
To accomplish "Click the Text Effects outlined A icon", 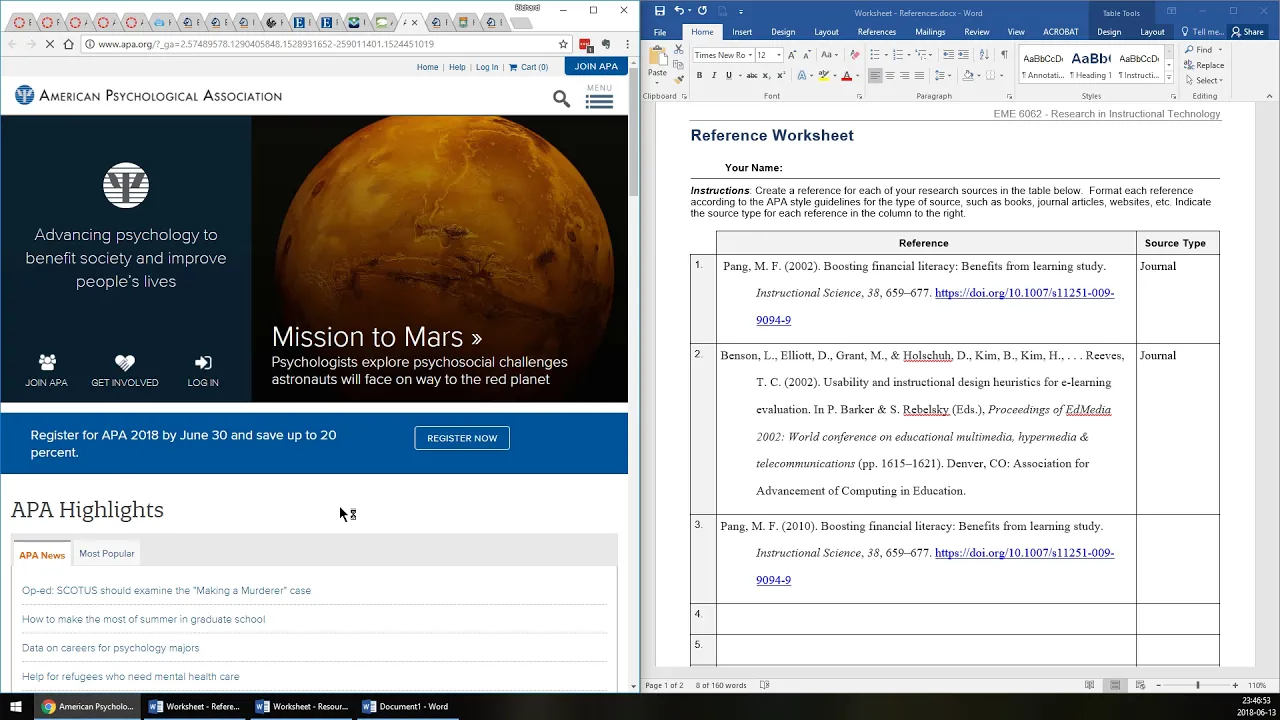I will tap(801, 76).
